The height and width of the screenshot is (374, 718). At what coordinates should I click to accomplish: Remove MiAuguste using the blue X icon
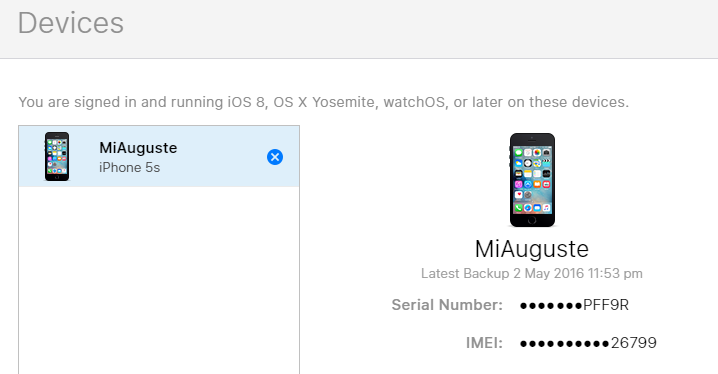(275, 157)
